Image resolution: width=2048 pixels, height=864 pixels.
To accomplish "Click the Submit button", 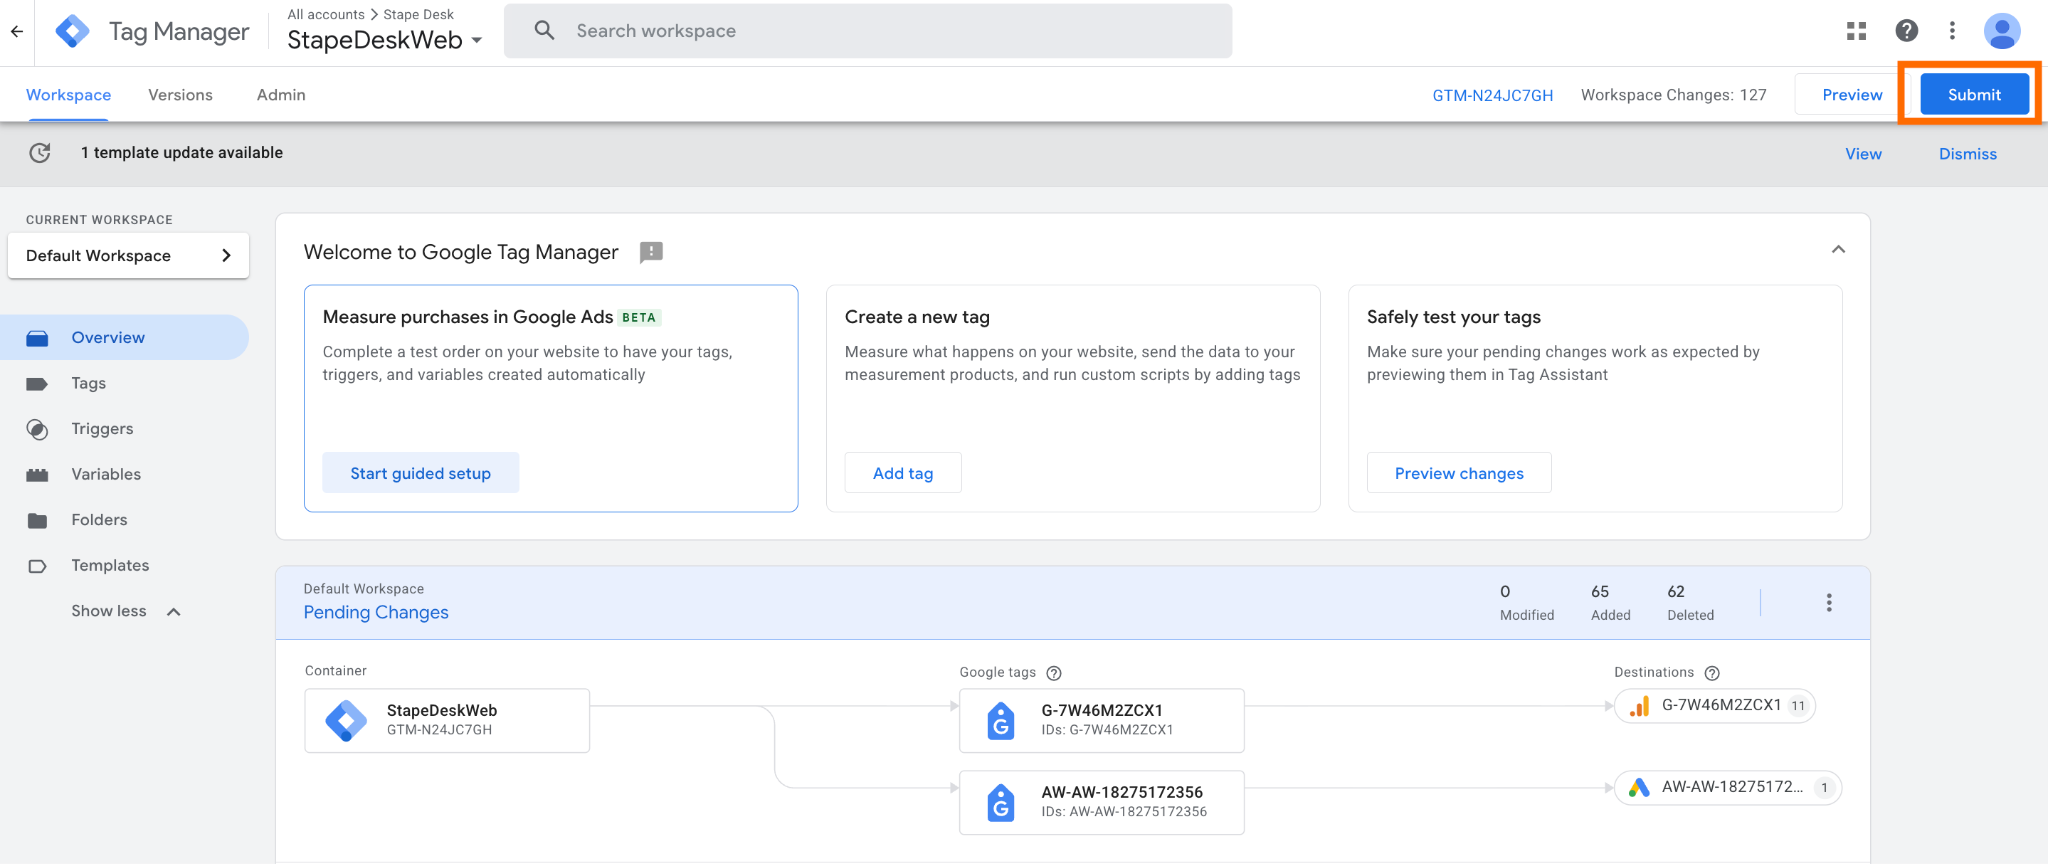I will pos(1974,95).
